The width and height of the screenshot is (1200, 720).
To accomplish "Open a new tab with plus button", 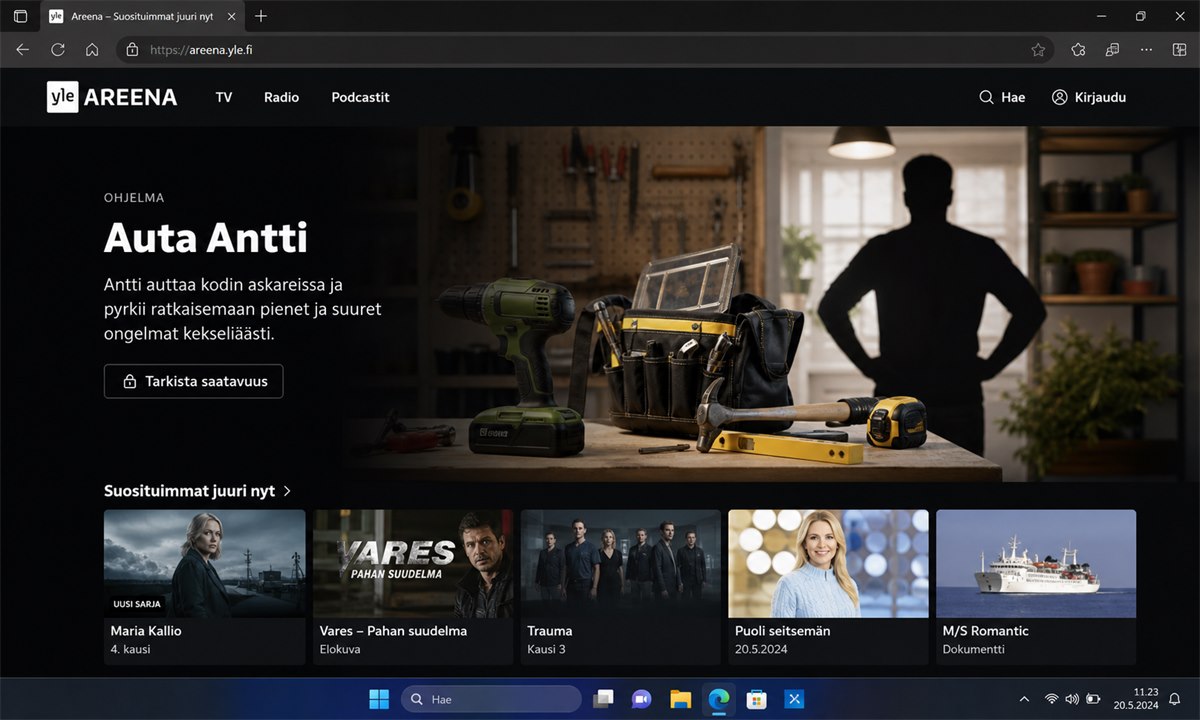I will (261, 16).
